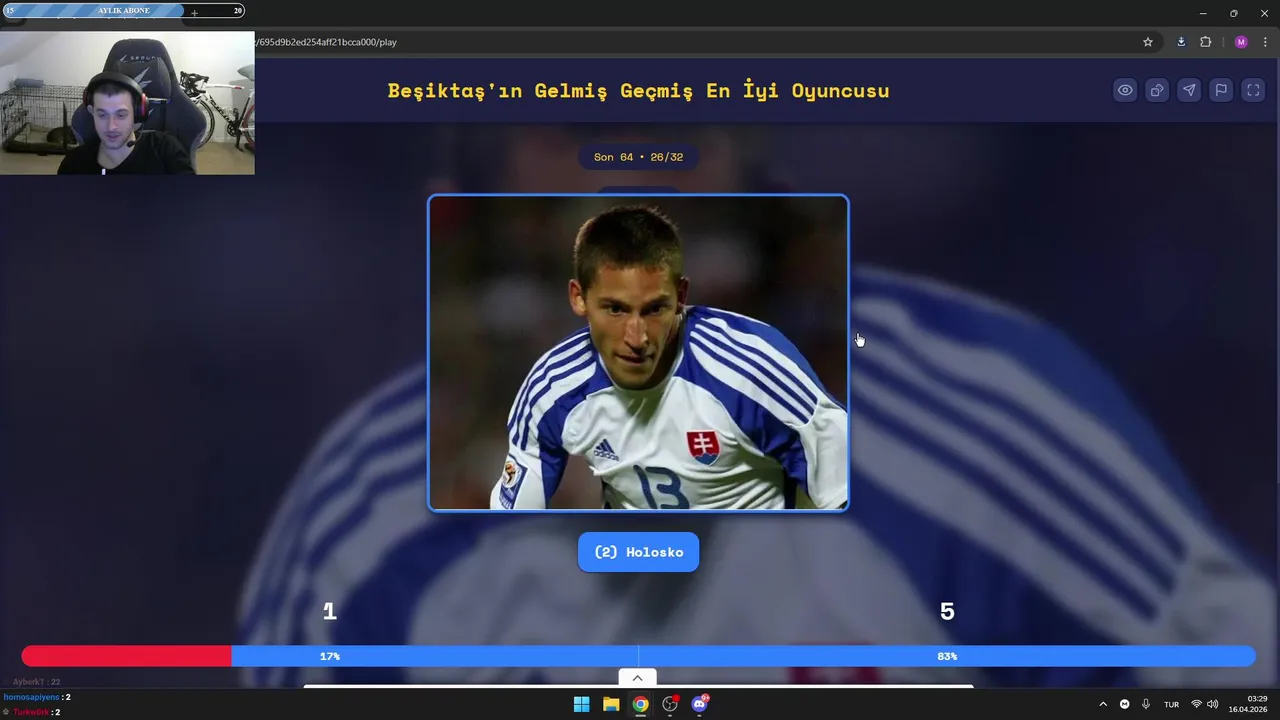Screen dimensions: 1280x720
Task: Select the (2) Holosko button
Action: click(638, 552)
